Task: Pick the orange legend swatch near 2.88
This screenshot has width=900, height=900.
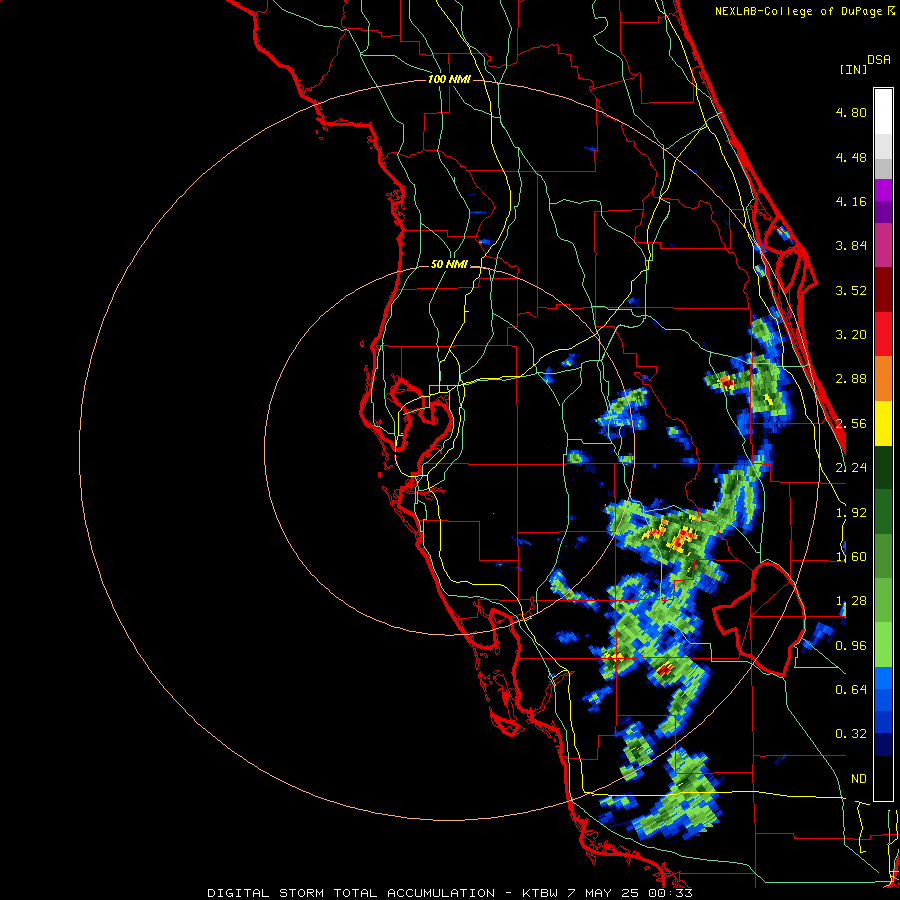Action: click(883, 379)
